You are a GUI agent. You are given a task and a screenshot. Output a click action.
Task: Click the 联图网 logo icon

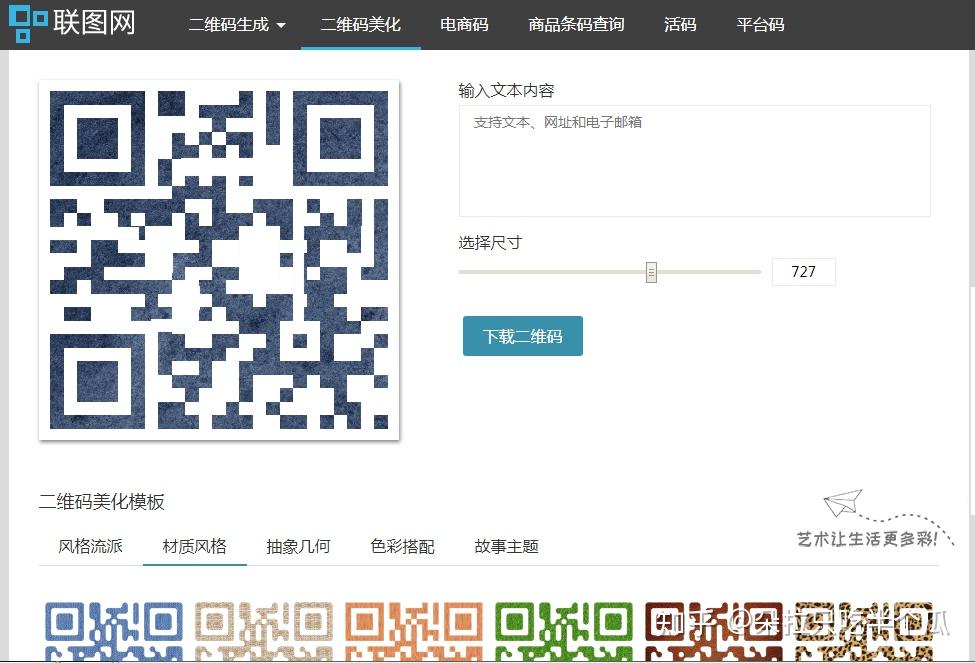(x=27, y=24)
